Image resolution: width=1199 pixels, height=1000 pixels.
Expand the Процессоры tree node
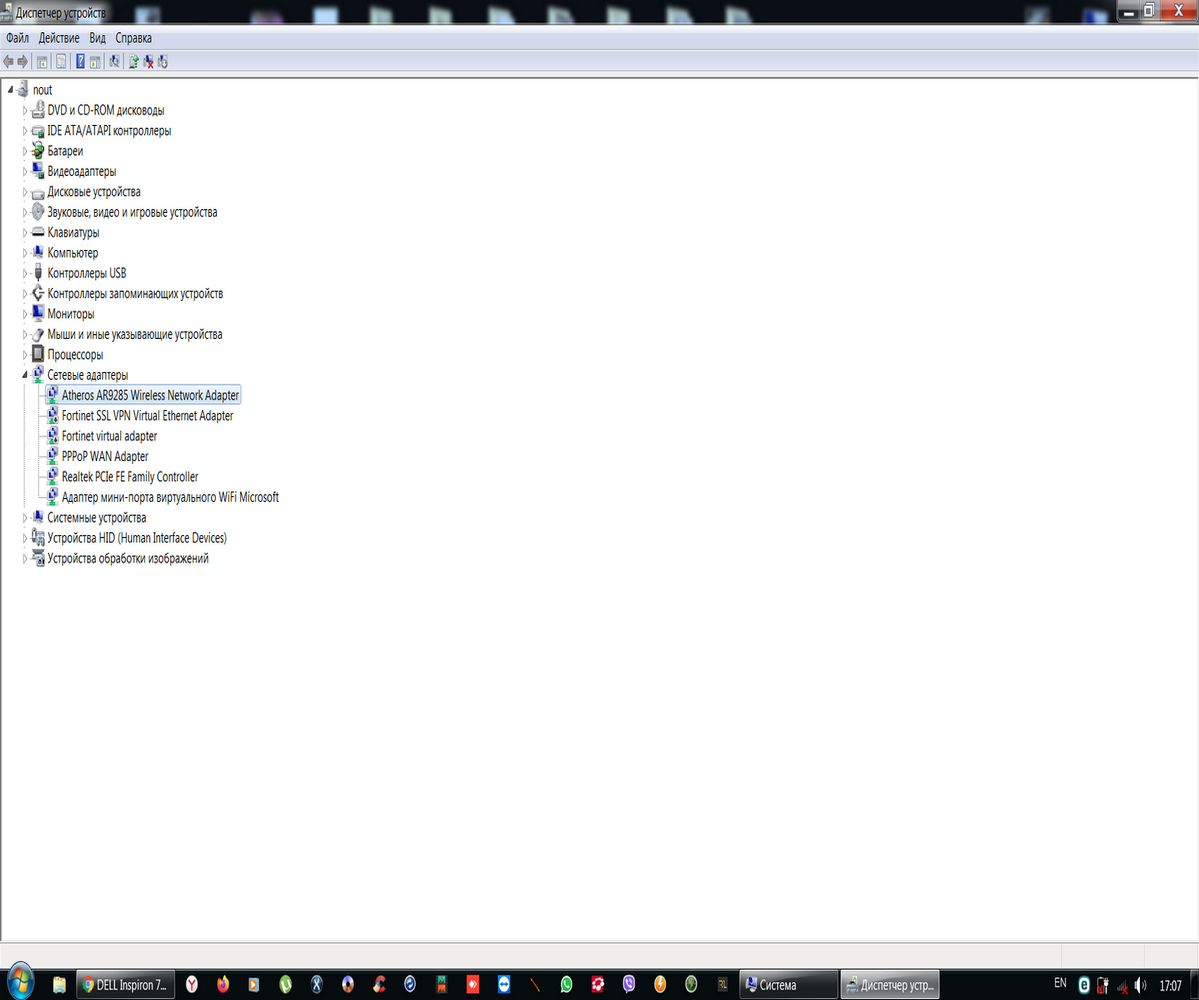tap(25, 355)
